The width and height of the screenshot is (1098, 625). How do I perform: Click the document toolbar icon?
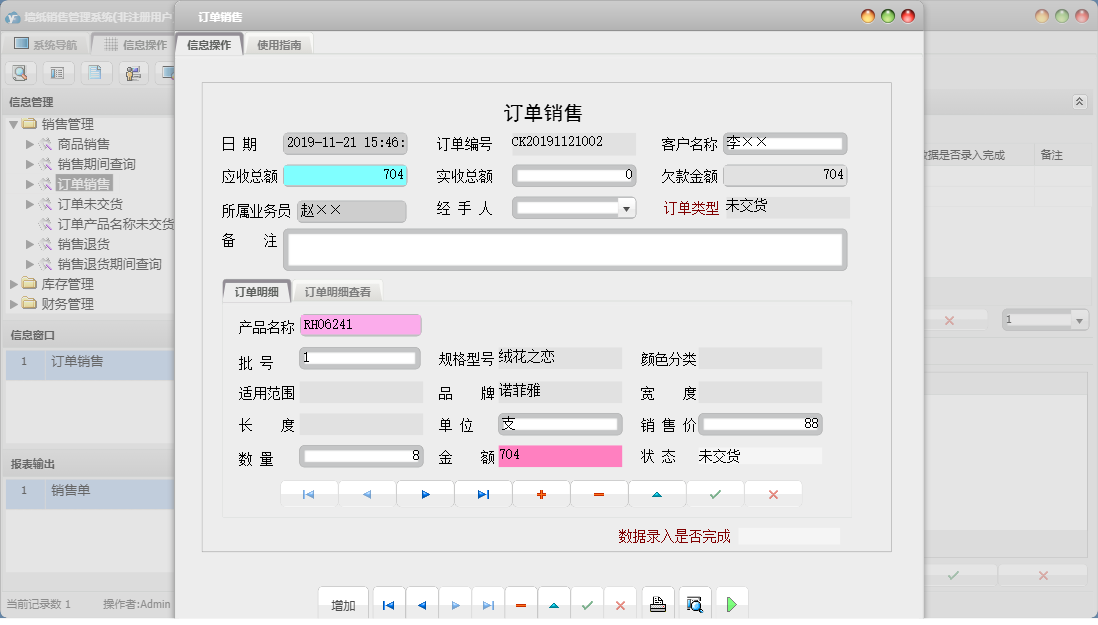[93, 72]
